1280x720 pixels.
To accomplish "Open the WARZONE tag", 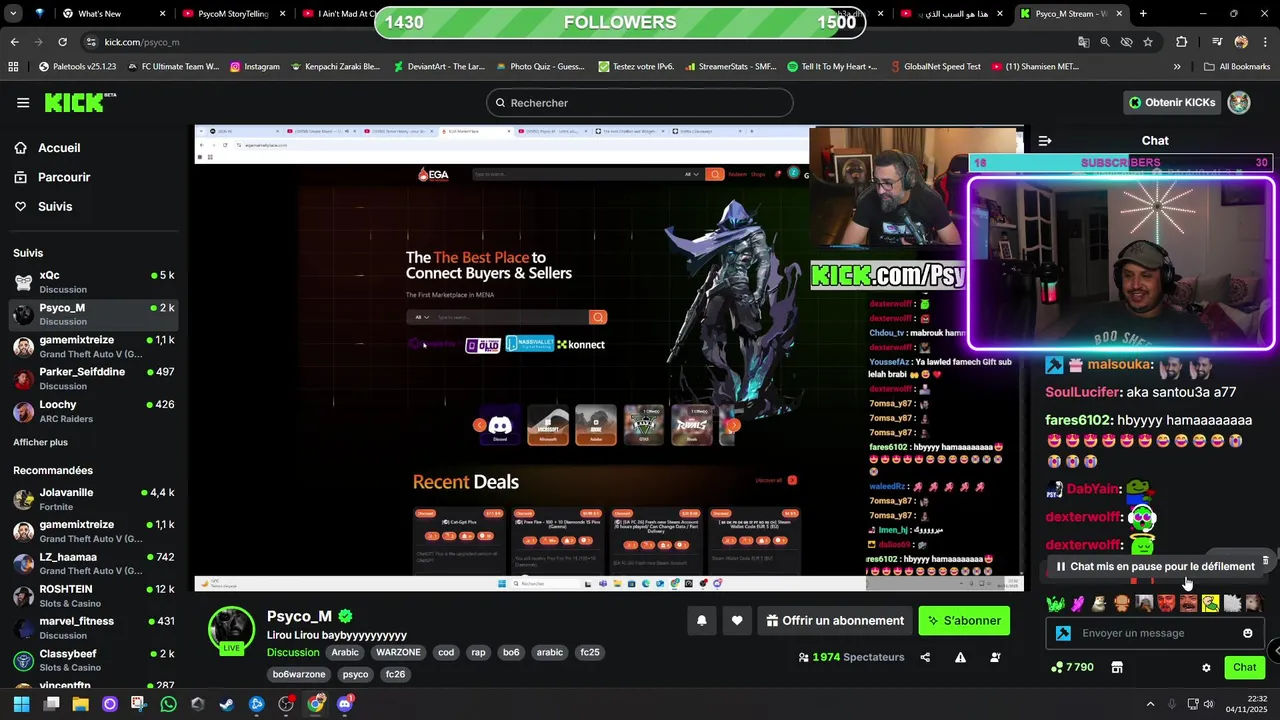I will pos(398,652).
